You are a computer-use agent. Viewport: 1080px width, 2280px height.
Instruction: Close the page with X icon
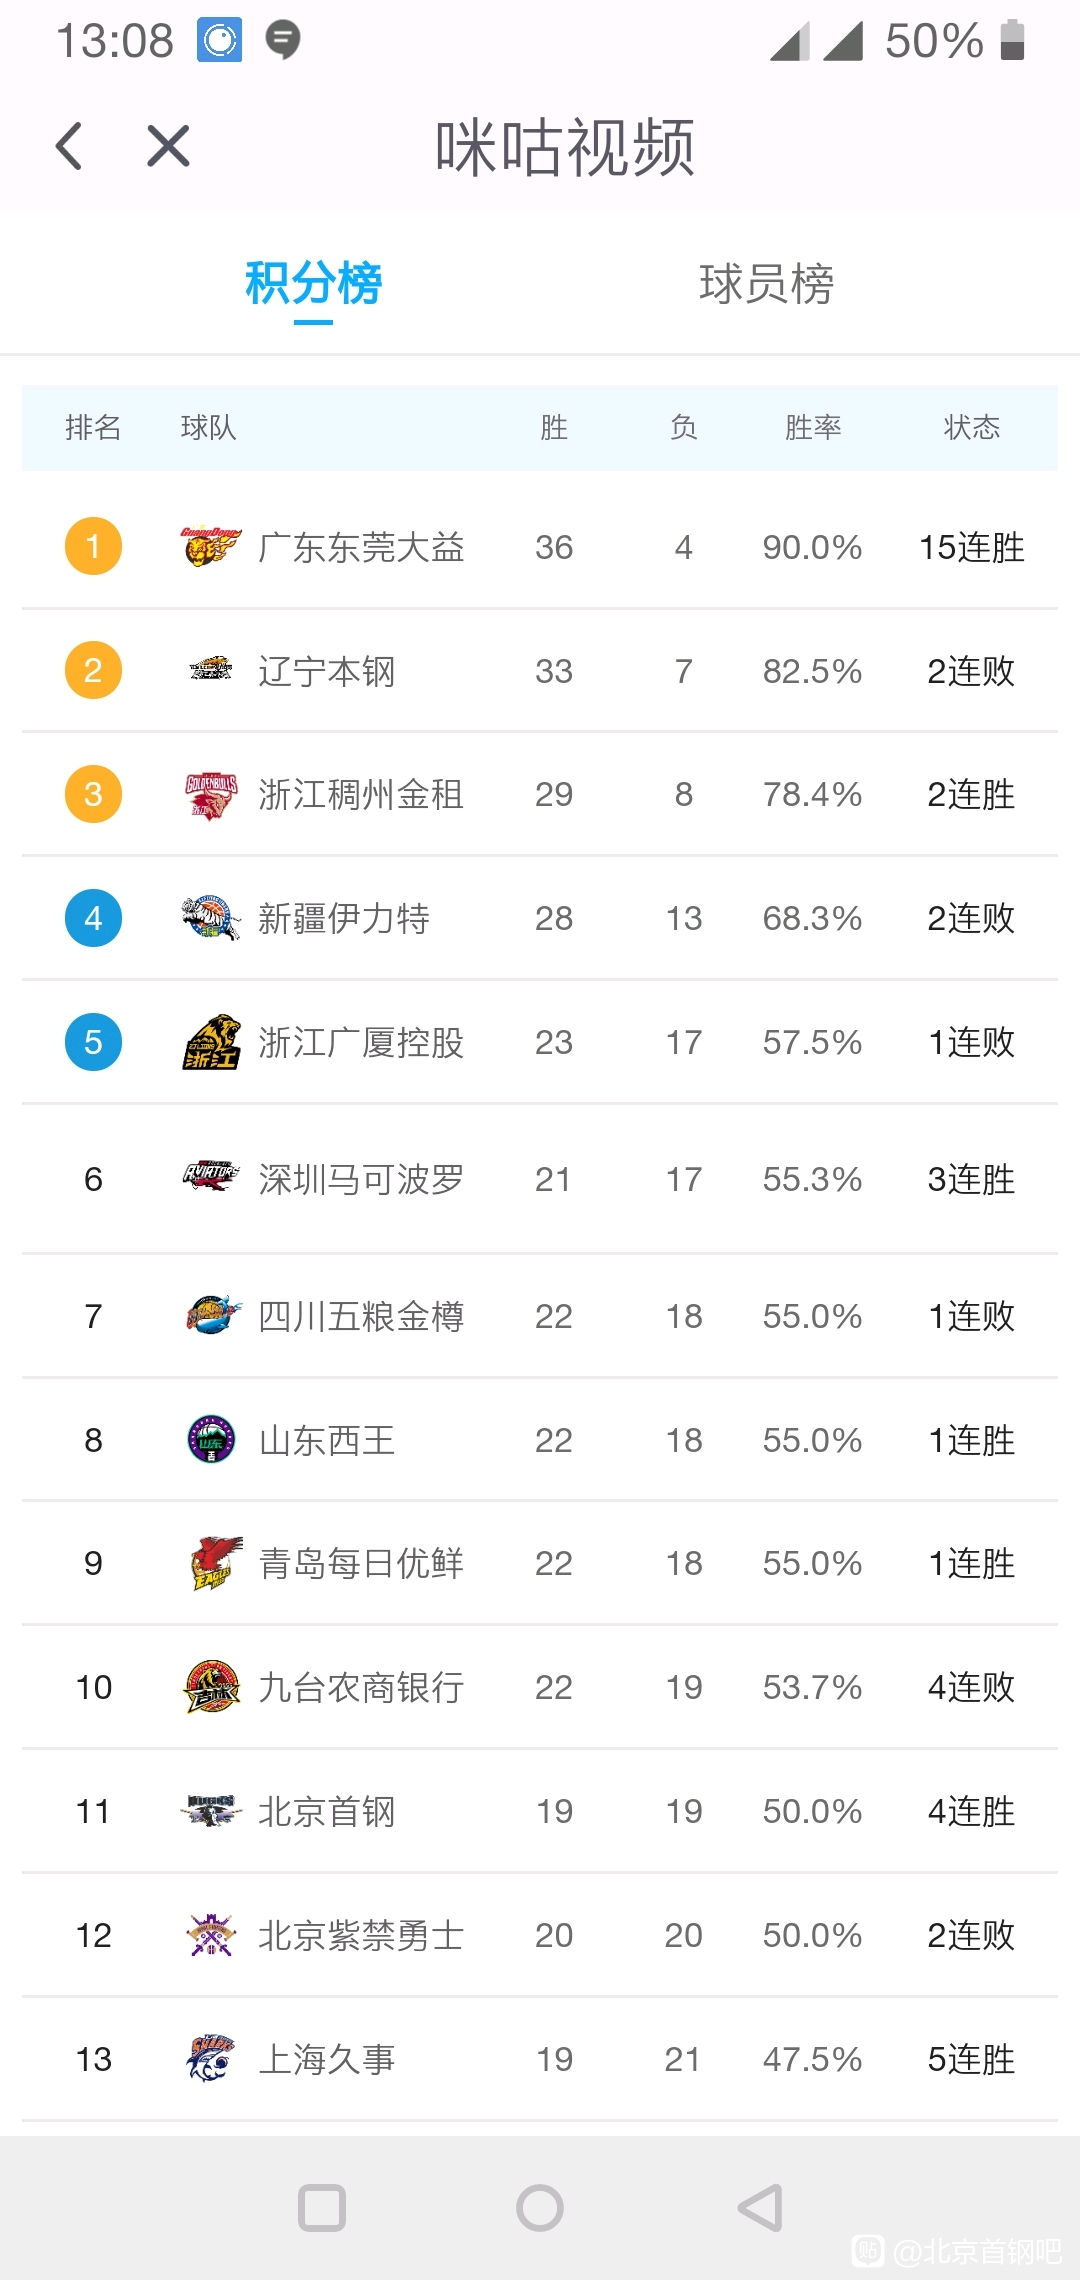[x=168, y=146]
